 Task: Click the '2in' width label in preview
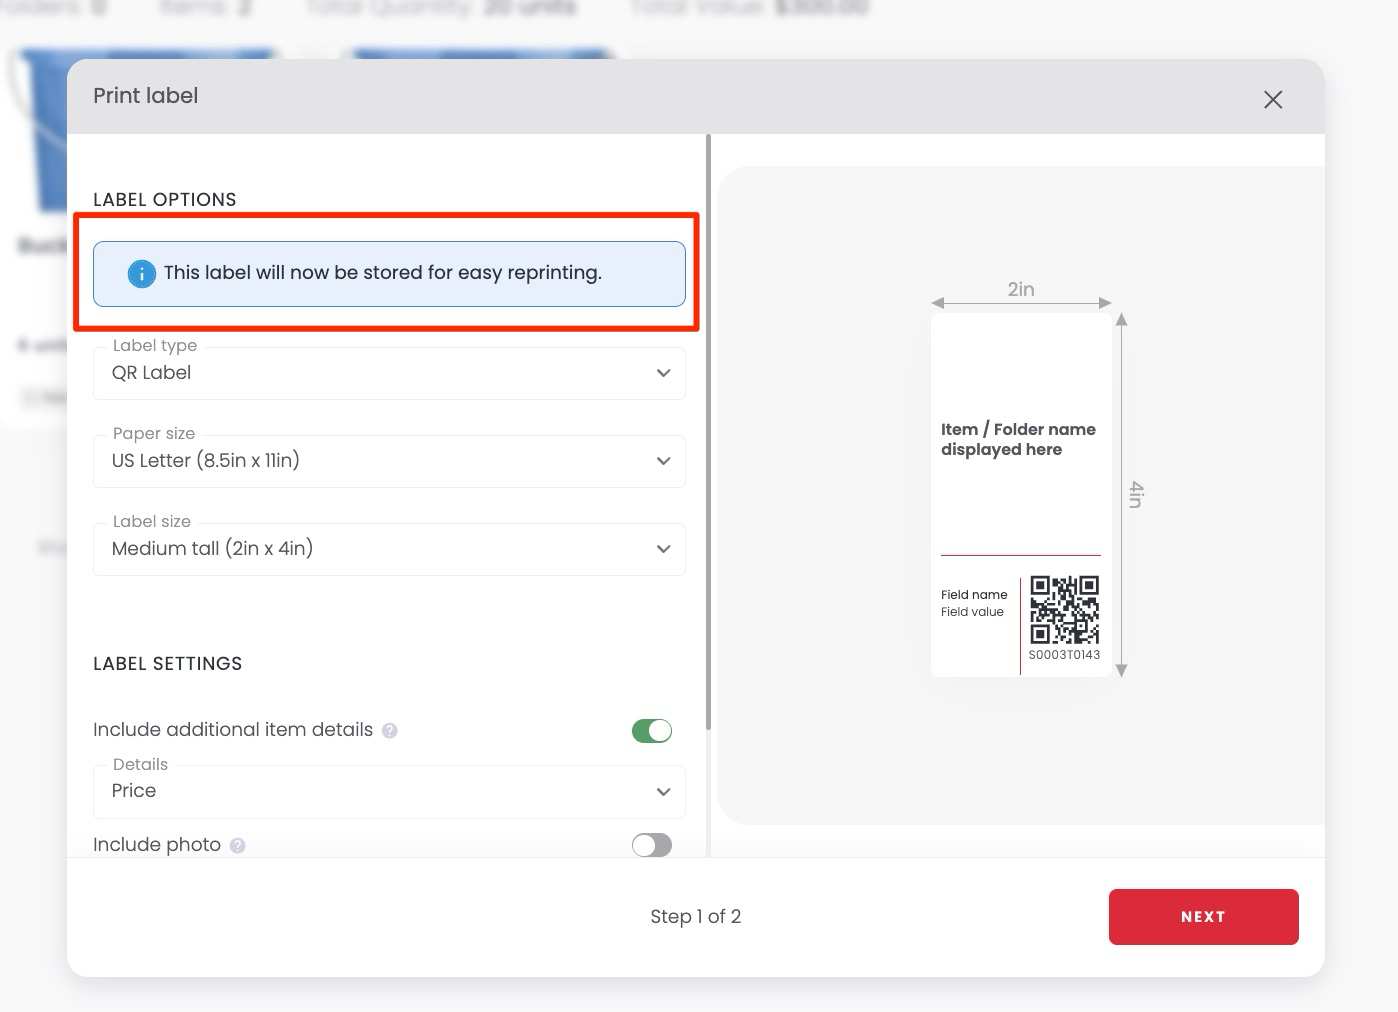[x=1021, y=289]
